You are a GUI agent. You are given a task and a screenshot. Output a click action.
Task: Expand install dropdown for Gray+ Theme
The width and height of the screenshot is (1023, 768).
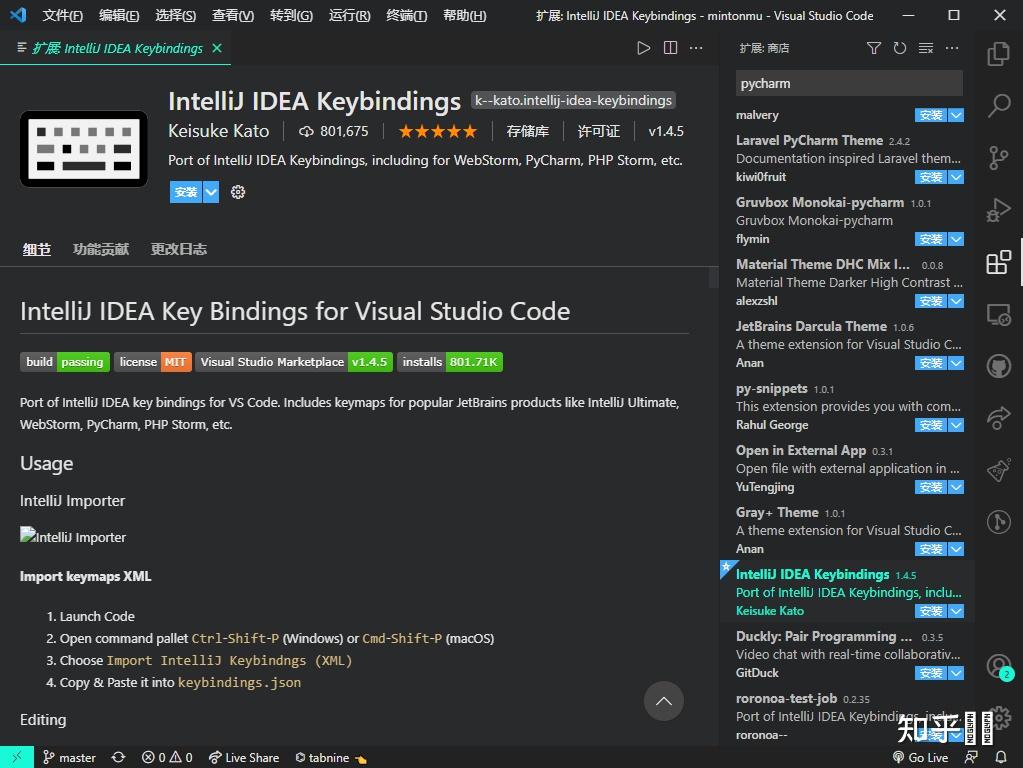[956, 549]
